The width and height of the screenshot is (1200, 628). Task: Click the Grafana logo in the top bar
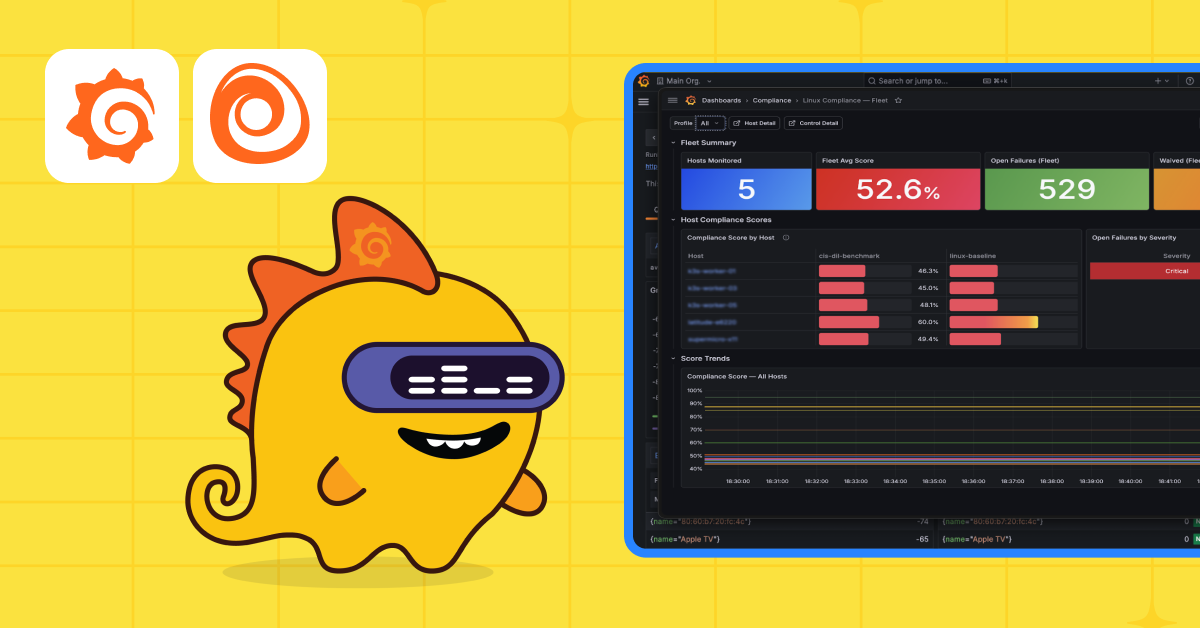click(644, 81)
